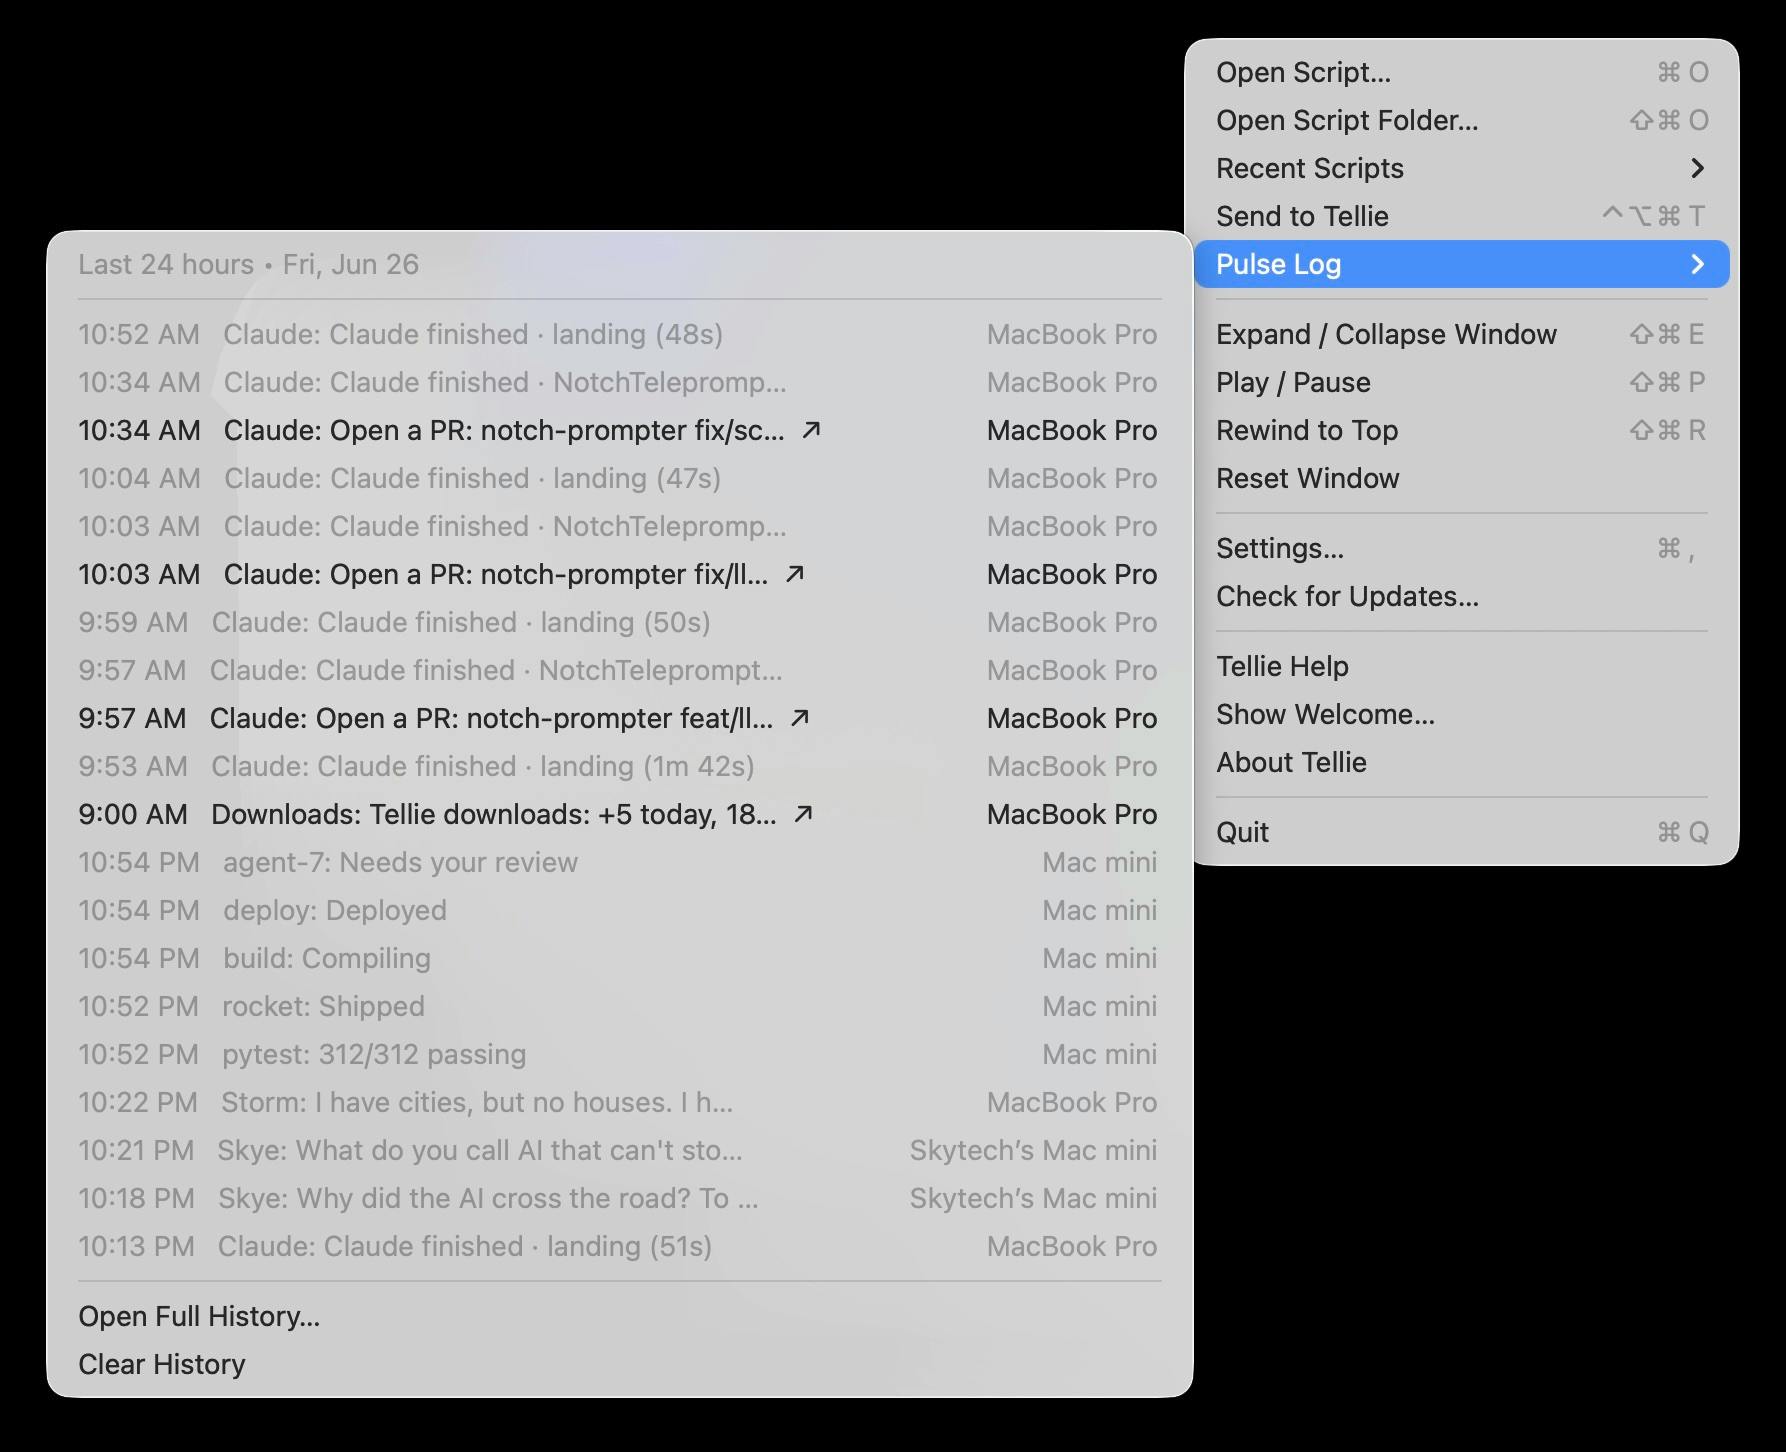Click arrow icon on 9:00 AM Downloads entry
This screenshot has height=1452, width=1786.
803,814
